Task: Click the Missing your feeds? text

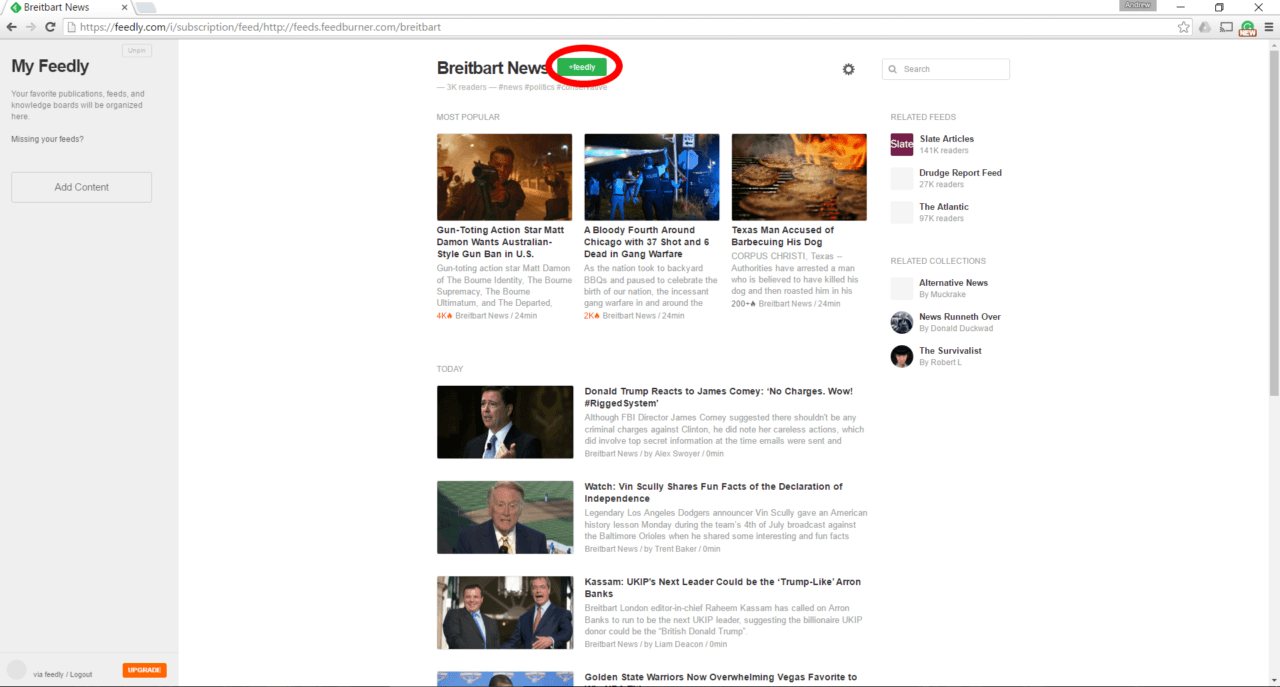Action: point(47,139)
